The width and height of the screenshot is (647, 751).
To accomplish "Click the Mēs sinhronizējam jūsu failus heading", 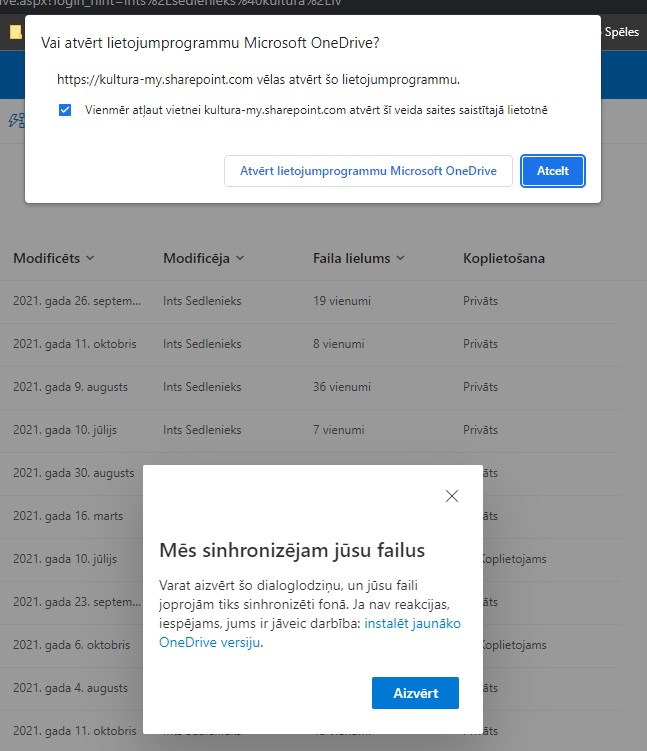I will pyautogui.click(x=292, y=550).
